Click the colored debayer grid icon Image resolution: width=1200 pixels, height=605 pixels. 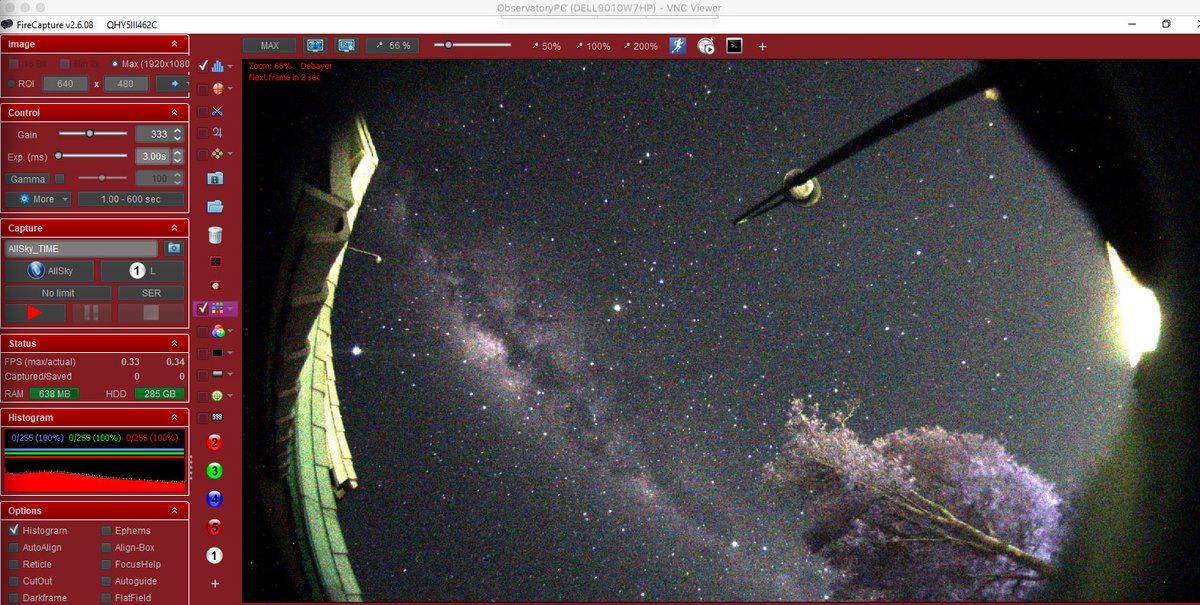click(x=218, y=309)
